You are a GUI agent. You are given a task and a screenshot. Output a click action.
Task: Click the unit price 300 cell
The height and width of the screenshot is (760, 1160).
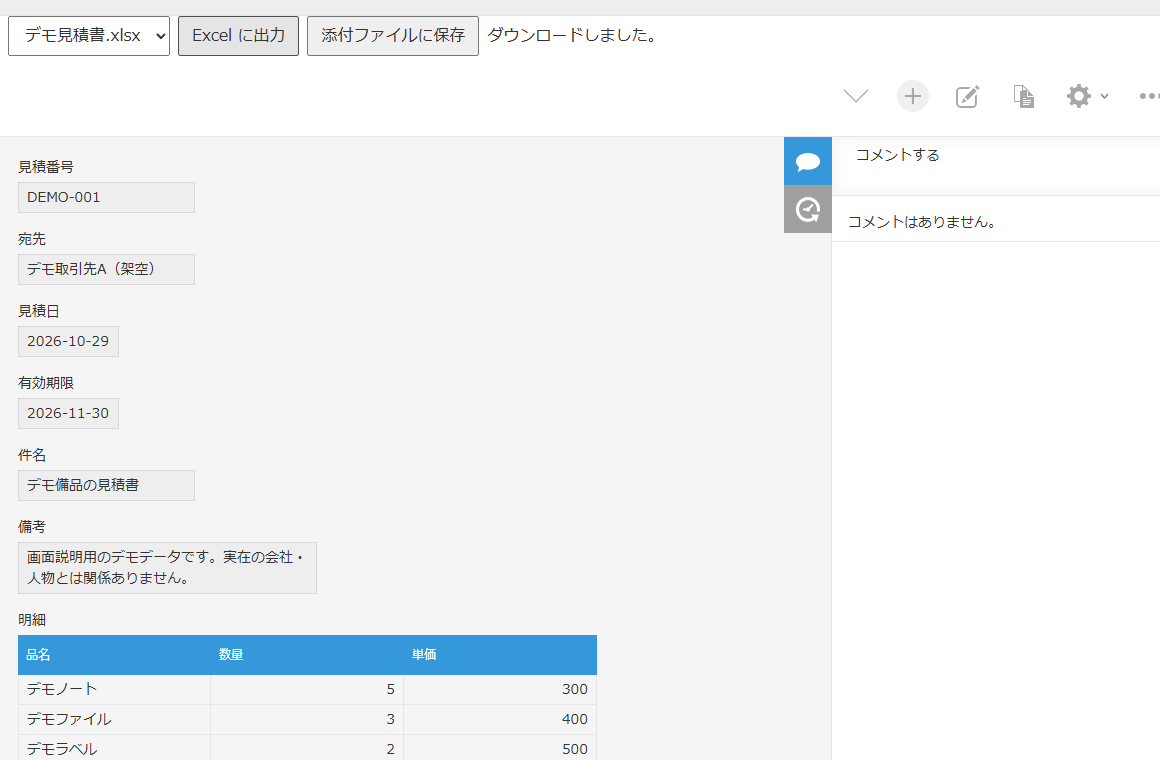point(500,689)
